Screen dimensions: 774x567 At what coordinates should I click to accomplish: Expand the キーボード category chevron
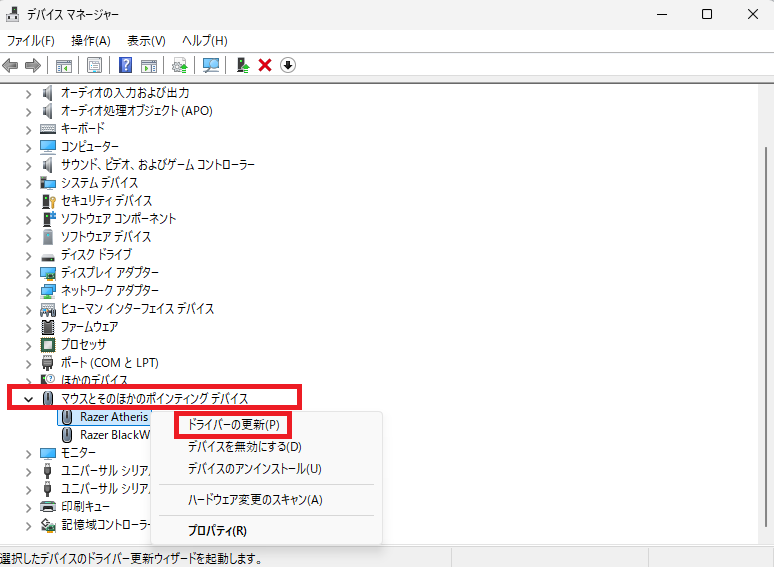pyautogui.click(x=29, y=130)
